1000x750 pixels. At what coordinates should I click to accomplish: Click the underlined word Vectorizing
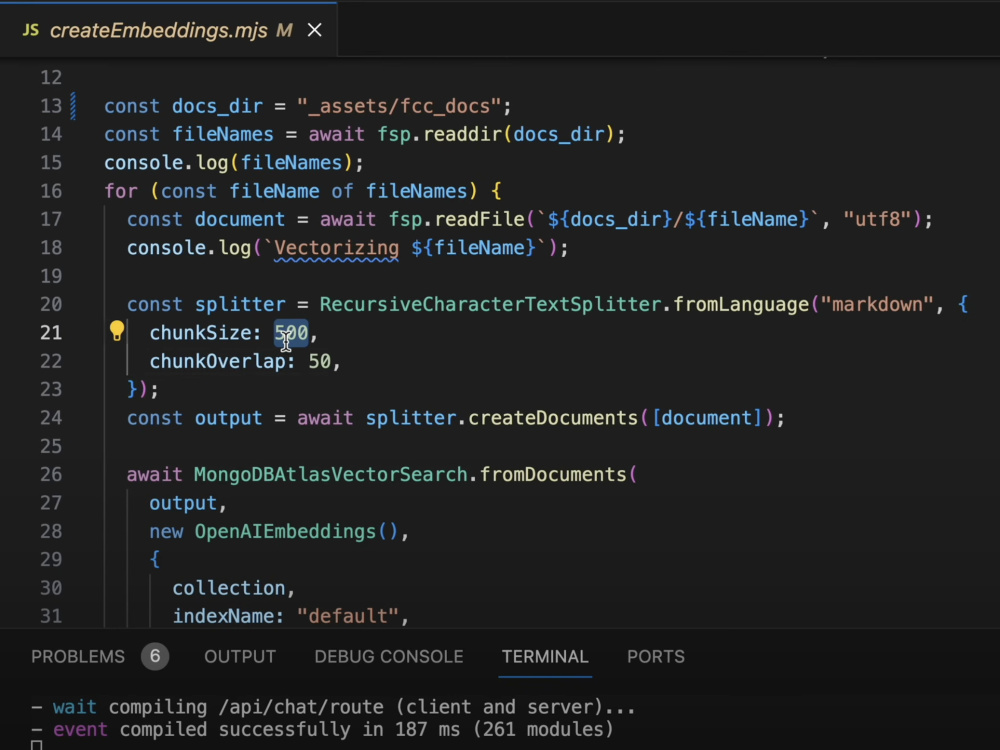tap(336, 247)
